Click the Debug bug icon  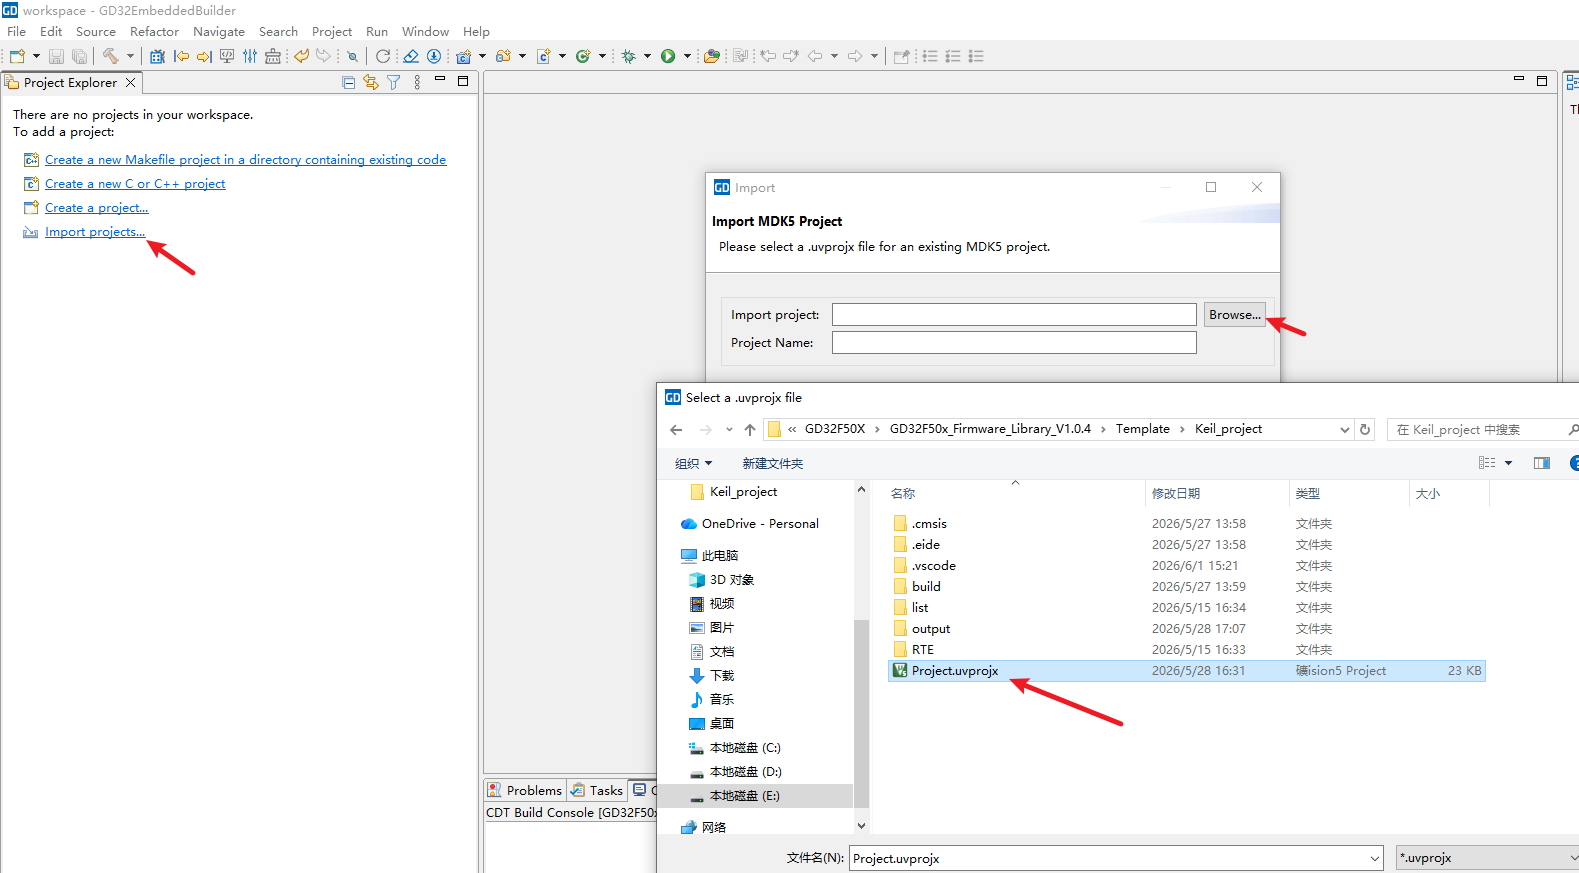628,56
